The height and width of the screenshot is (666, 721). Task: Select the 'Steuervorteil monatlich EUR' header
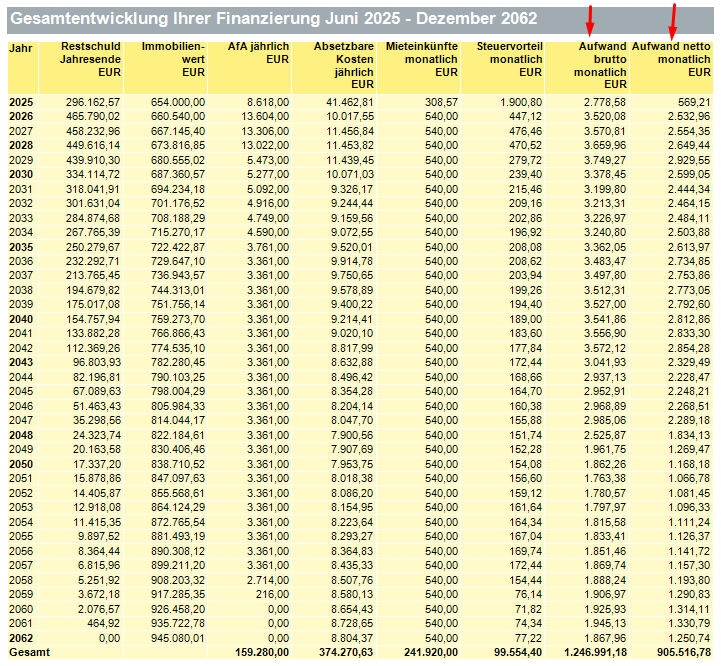click(509, 59)
